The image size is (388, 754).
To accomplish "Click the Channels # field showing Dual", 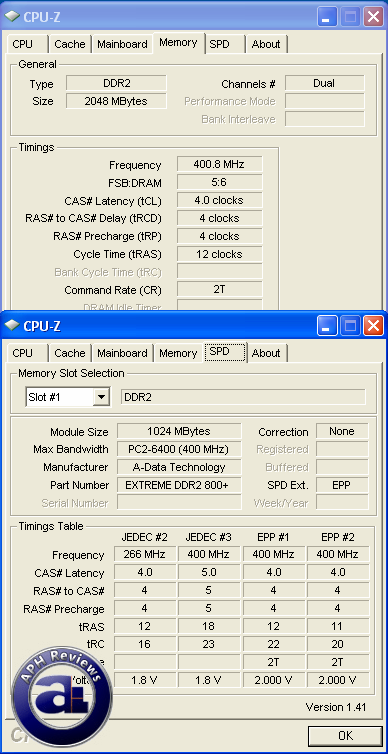I will tap(325, 83).
